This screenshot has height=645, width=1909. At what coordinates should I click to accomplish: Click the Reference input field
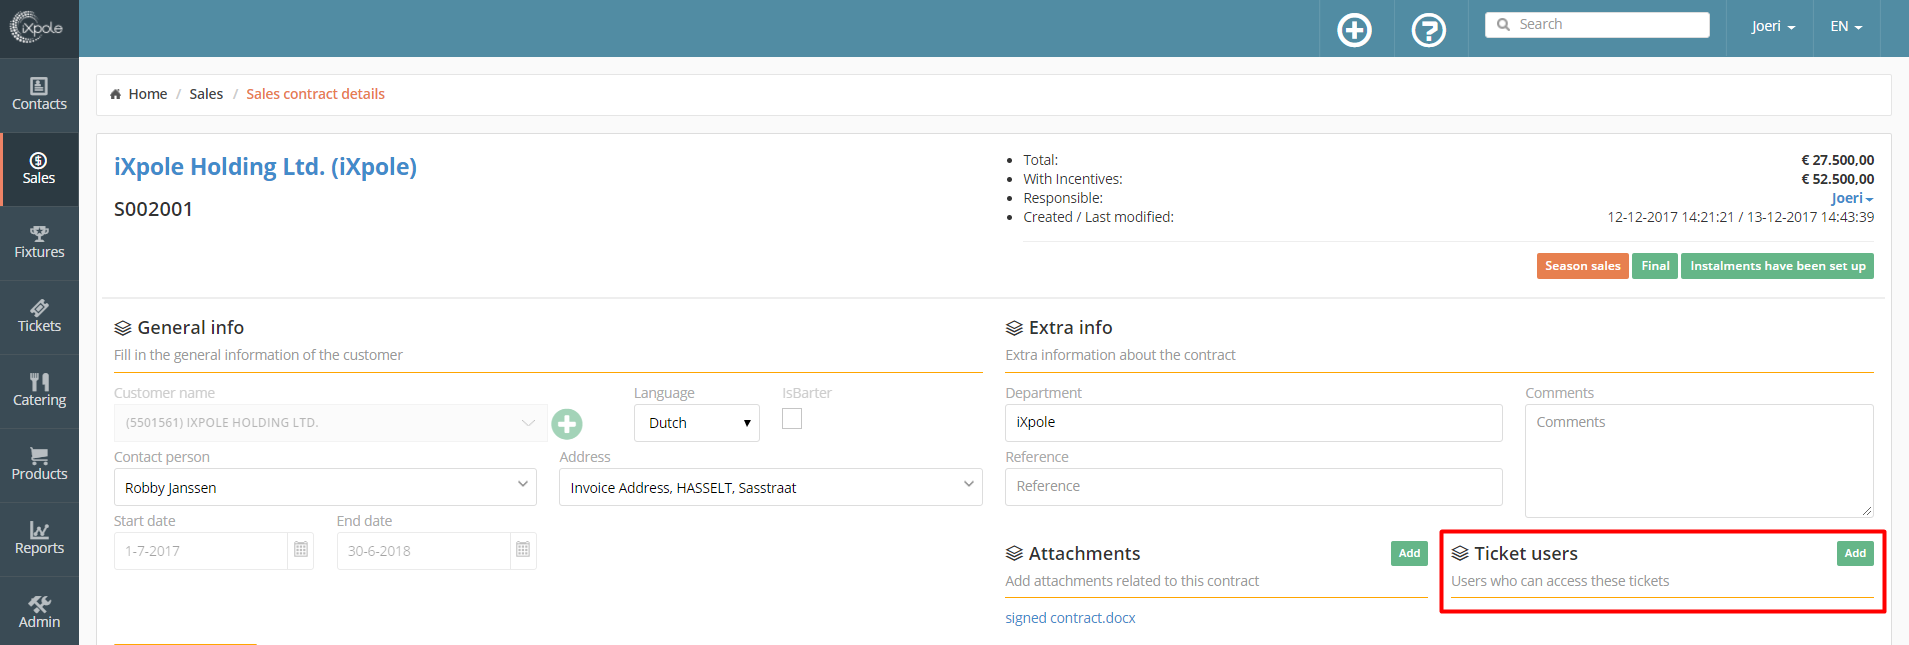1253,487
